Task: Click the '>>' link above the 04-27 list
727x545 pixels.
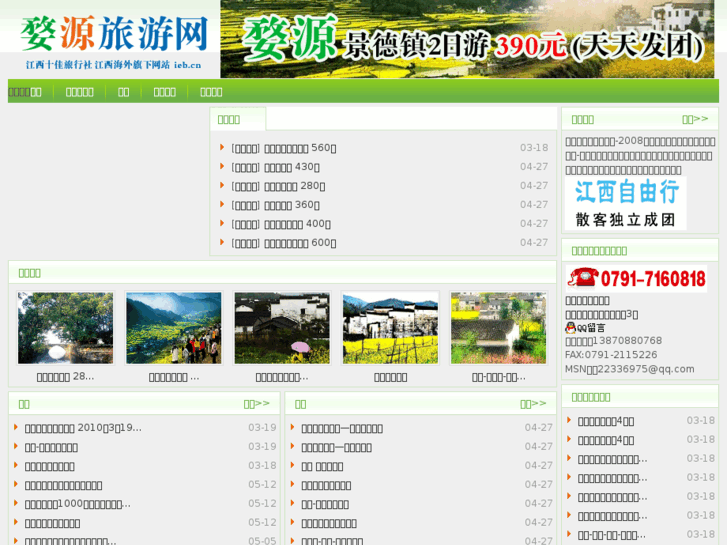Action: click(533, 404)
